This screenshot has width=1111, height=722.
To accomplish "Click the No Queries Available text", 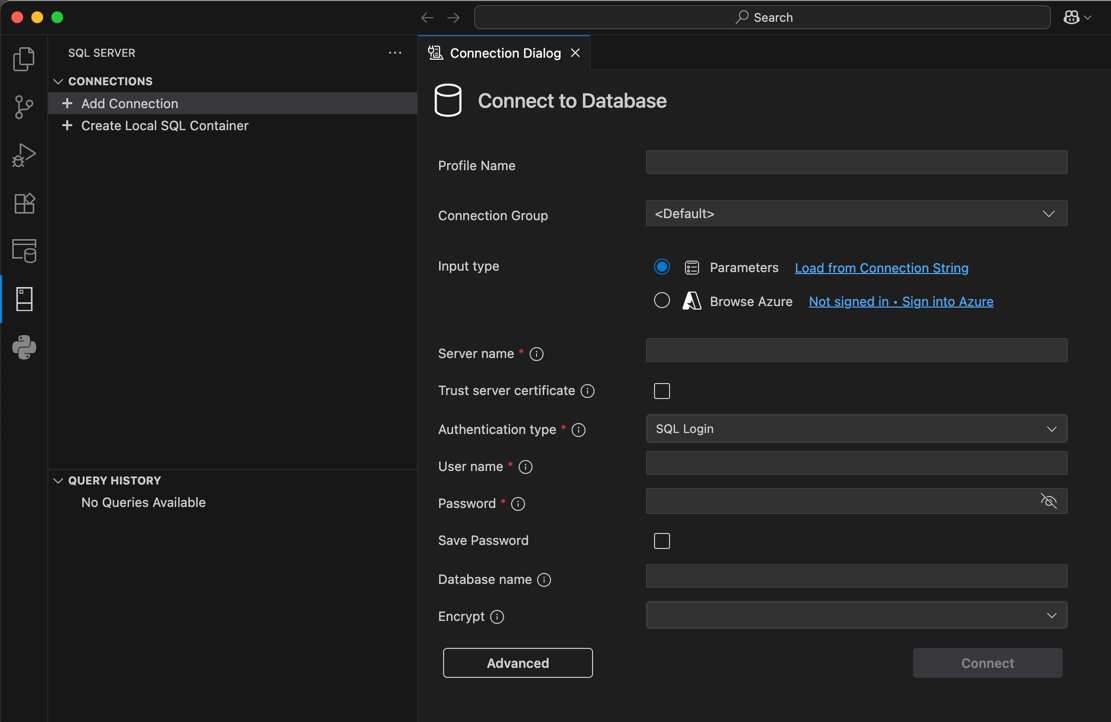I will (143, 502).
